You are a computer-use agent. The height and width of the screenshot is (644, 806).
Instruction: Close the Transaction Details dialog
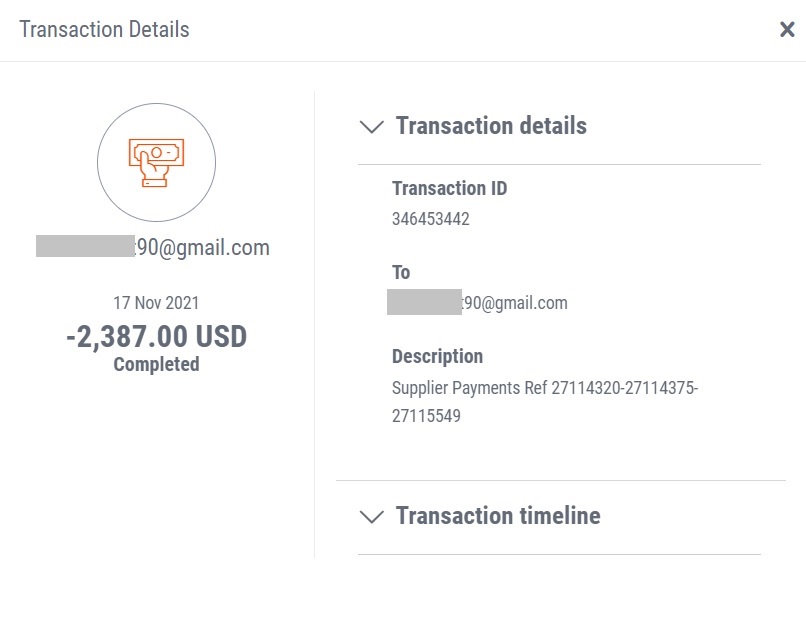[787, 29]
